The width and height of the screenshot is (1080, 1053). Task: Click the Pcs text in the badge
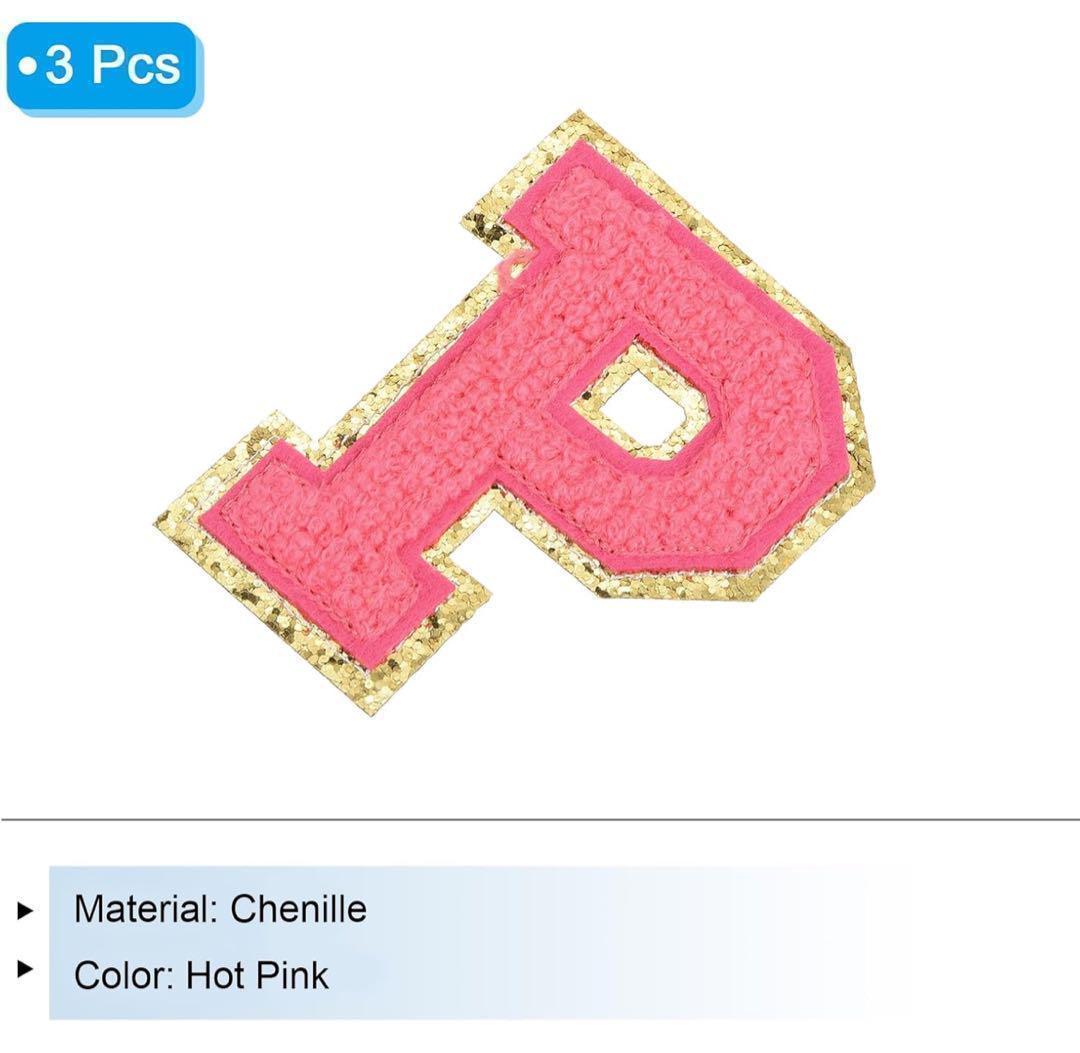coord(136,66)
